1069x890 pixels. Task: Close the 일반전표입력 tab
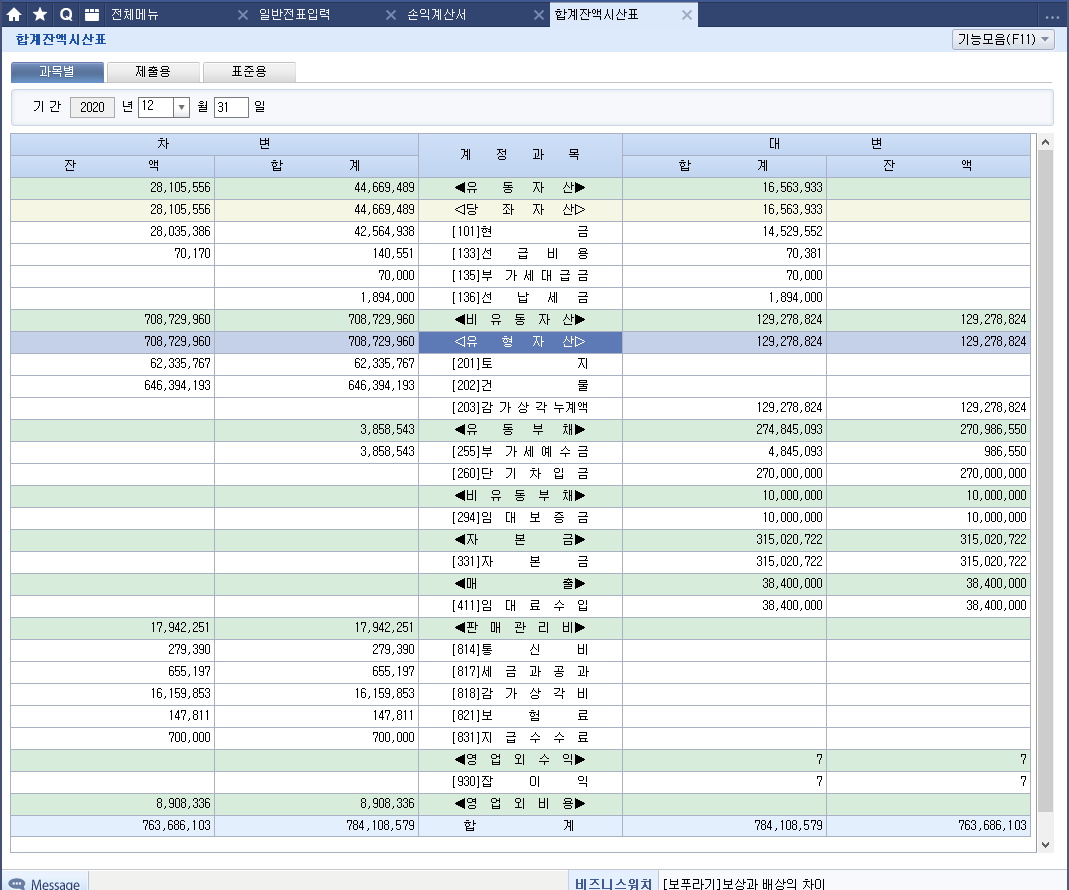pos(243,15)
